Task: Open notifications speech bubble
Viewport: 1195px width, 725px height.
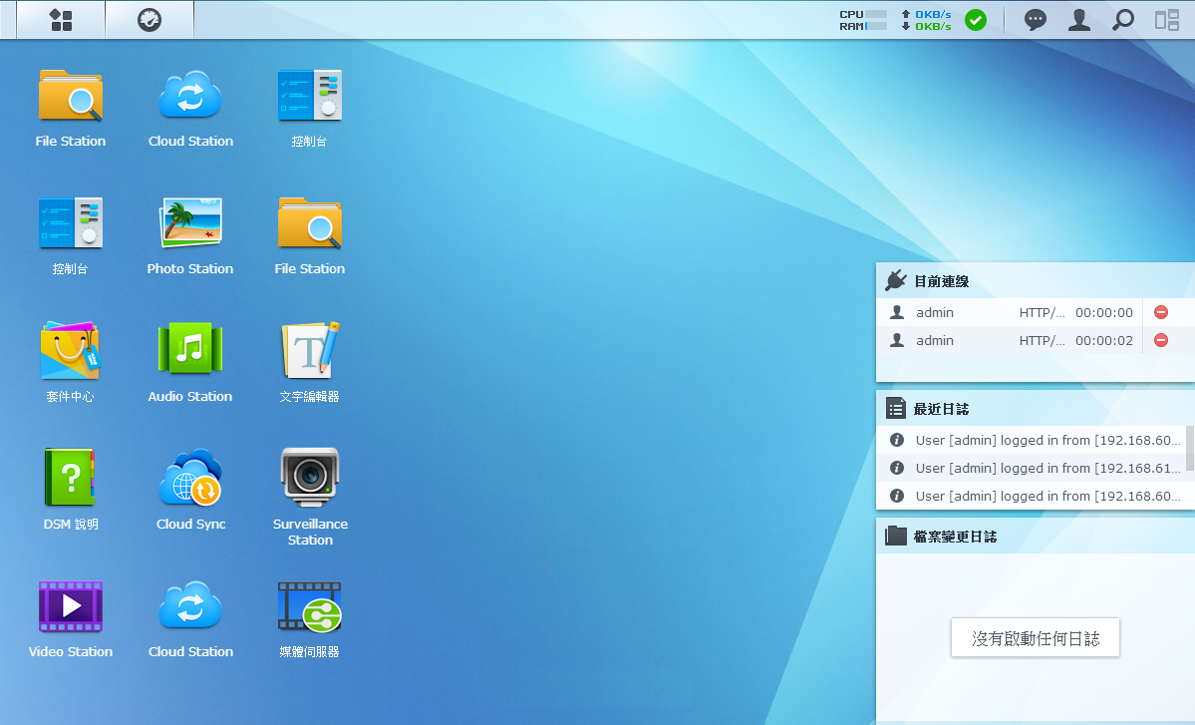Action: (1035, 20)
